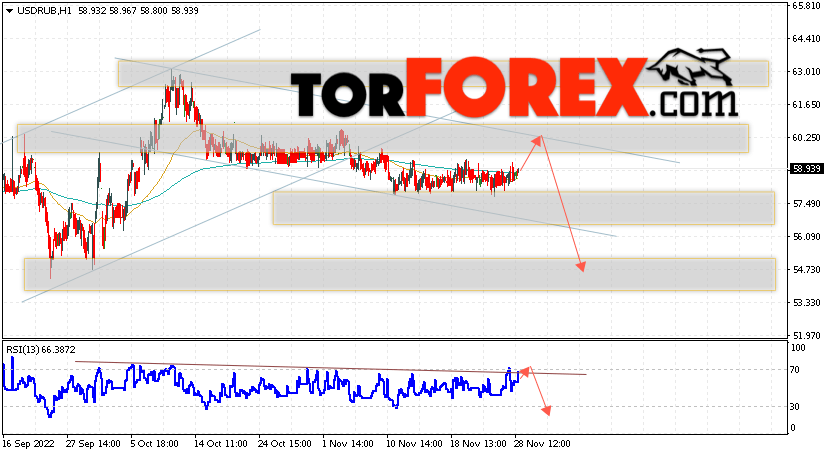Click the OHLC values 58.932 58.967 58.800 58.939
This screenshot has height=455, width=828.
point(138,11)
